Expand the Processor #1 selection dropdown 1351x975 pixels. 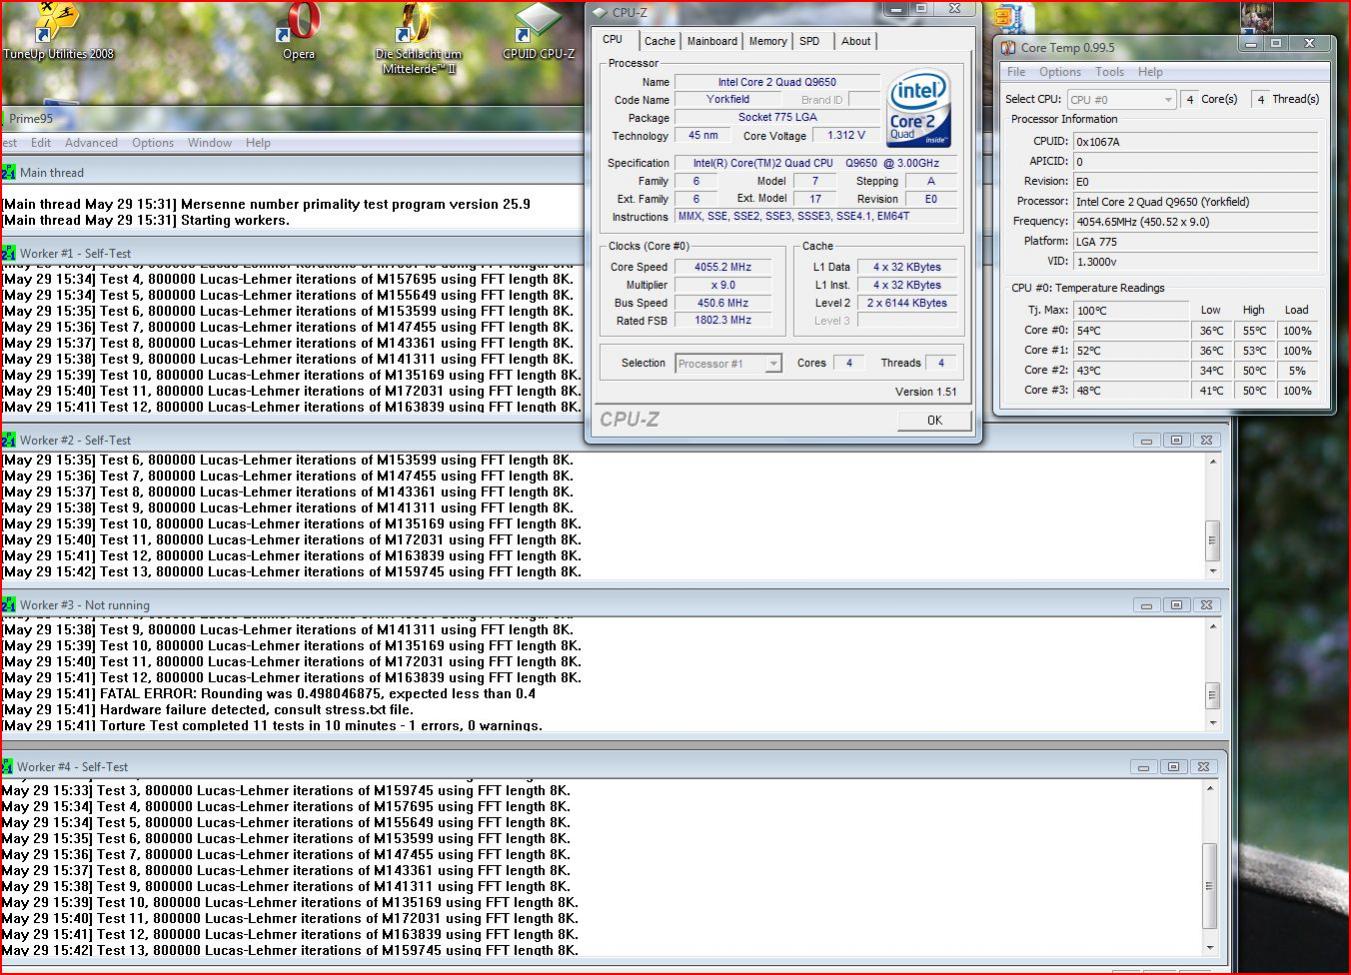[x=773, y=364]
